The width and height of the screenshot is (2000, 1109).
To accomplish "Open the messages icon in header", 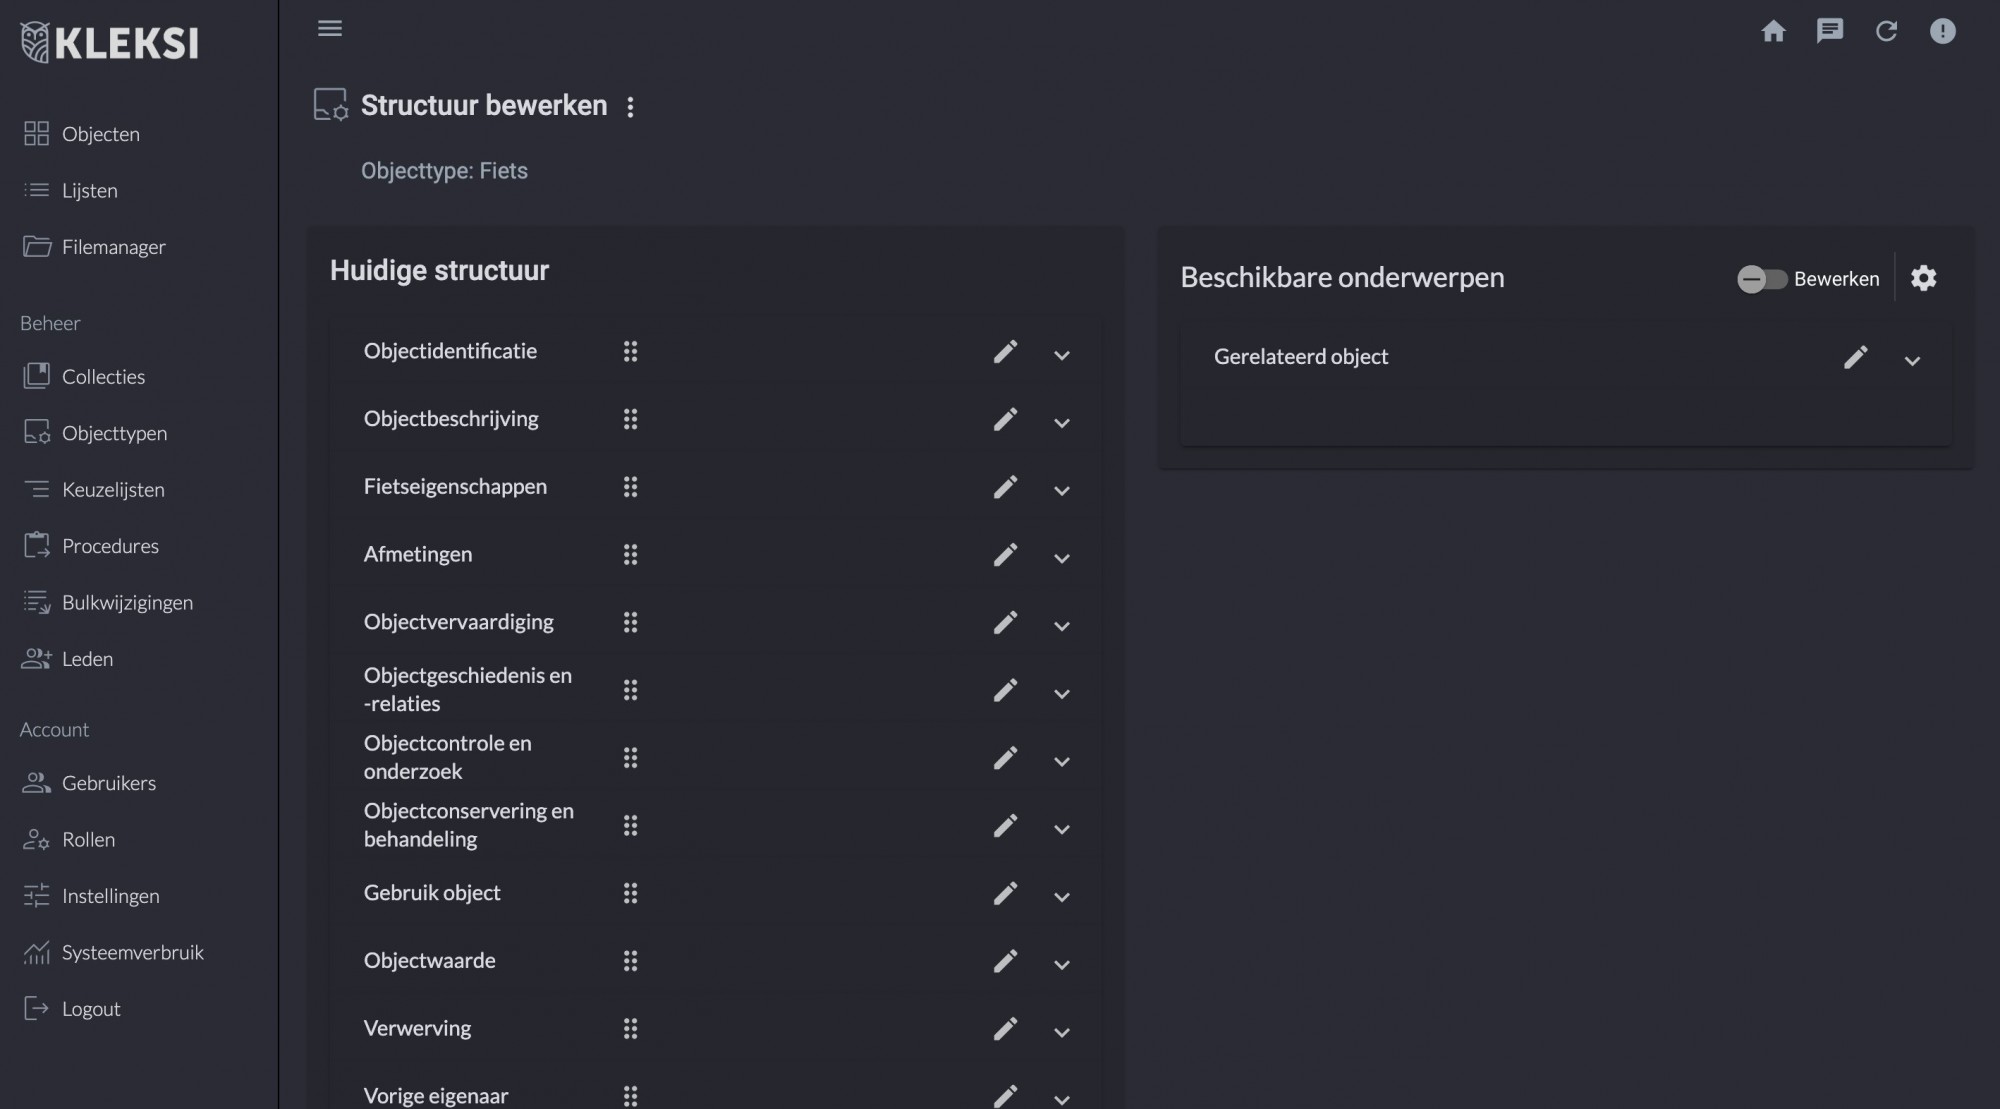I will [1829, 30].
